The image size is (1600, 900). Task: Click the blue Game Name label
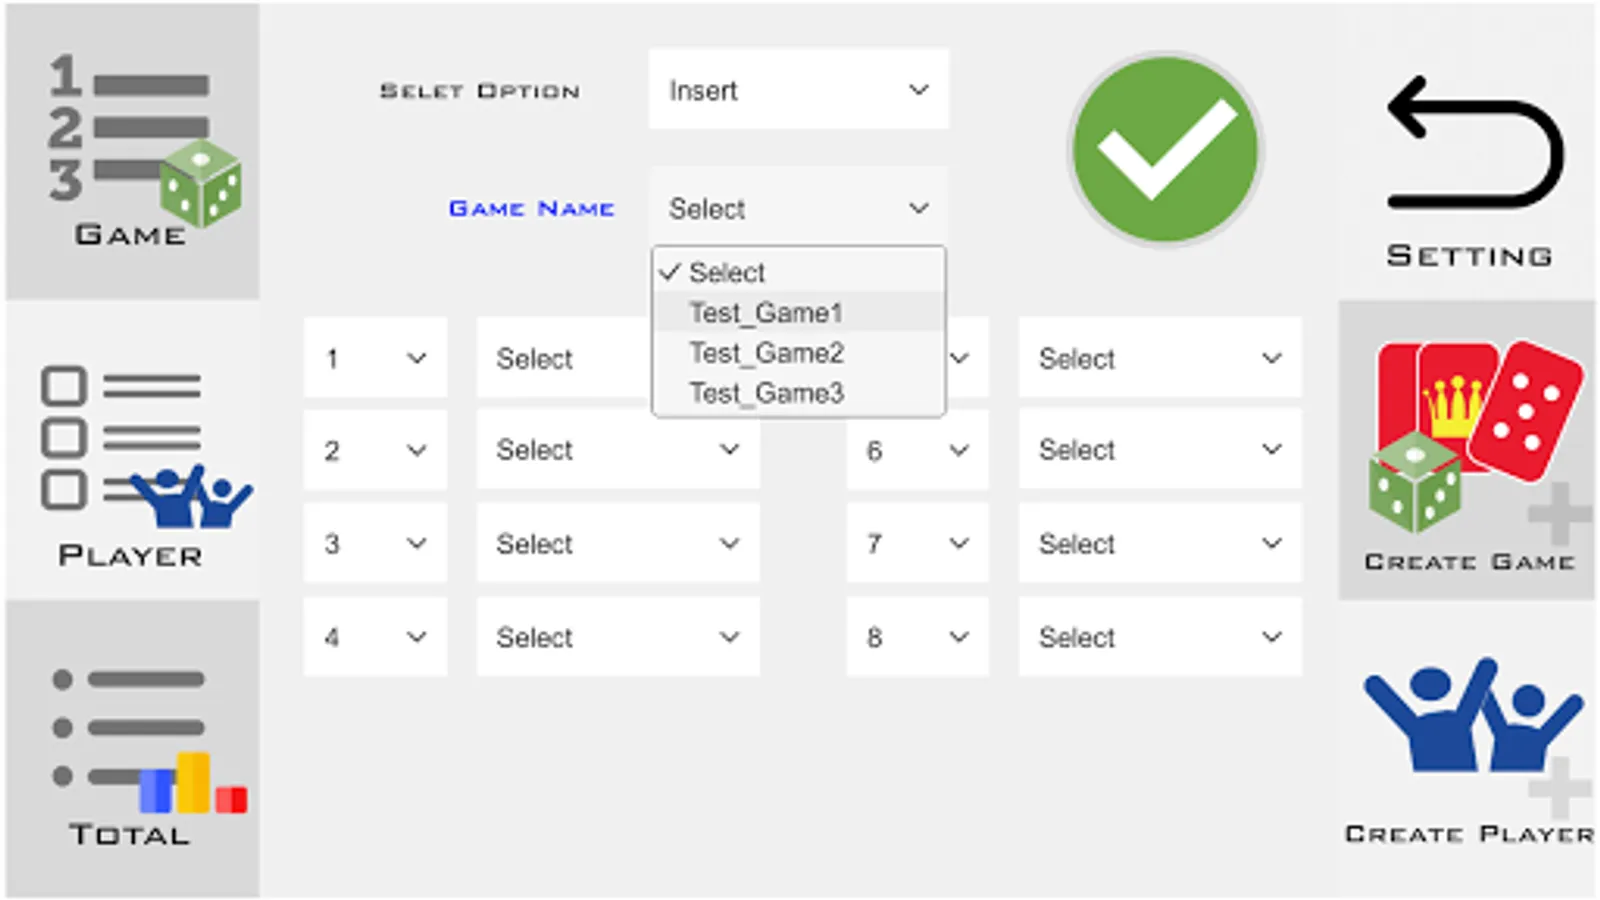[x=531, y=208]
